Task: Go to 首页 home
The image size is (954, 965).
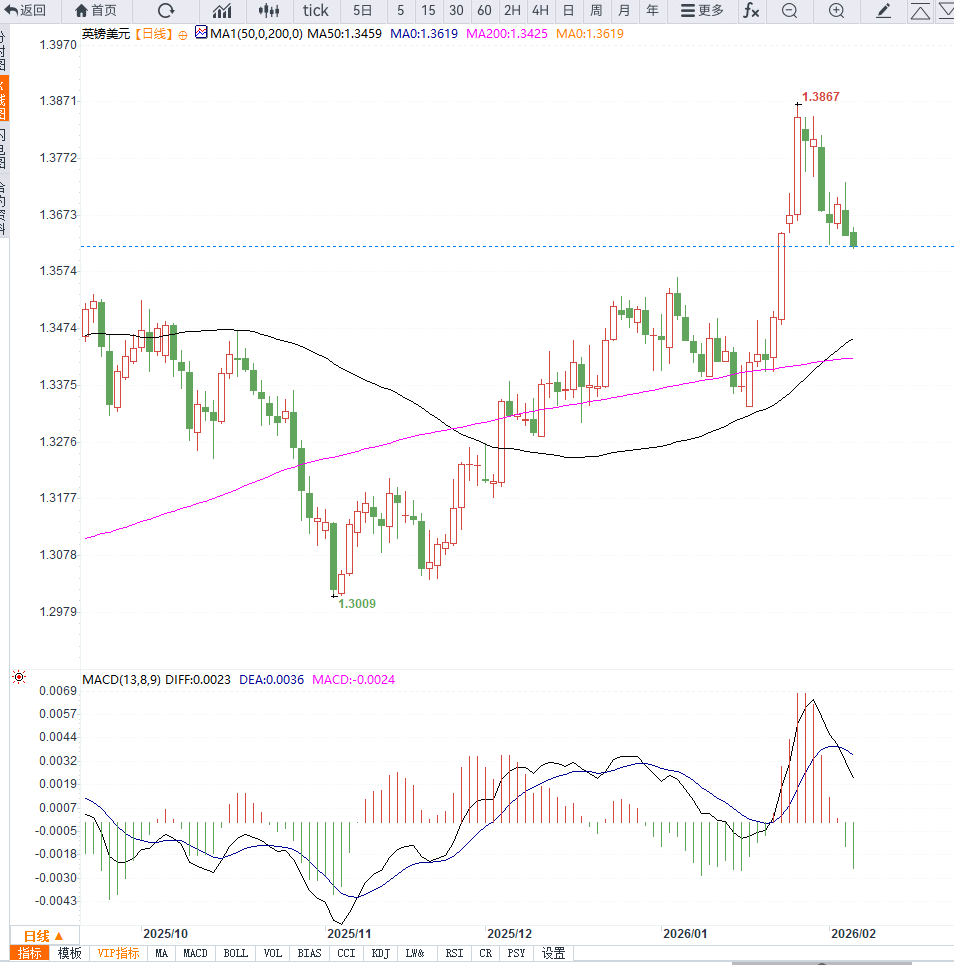Action: (x=95, y=10)
